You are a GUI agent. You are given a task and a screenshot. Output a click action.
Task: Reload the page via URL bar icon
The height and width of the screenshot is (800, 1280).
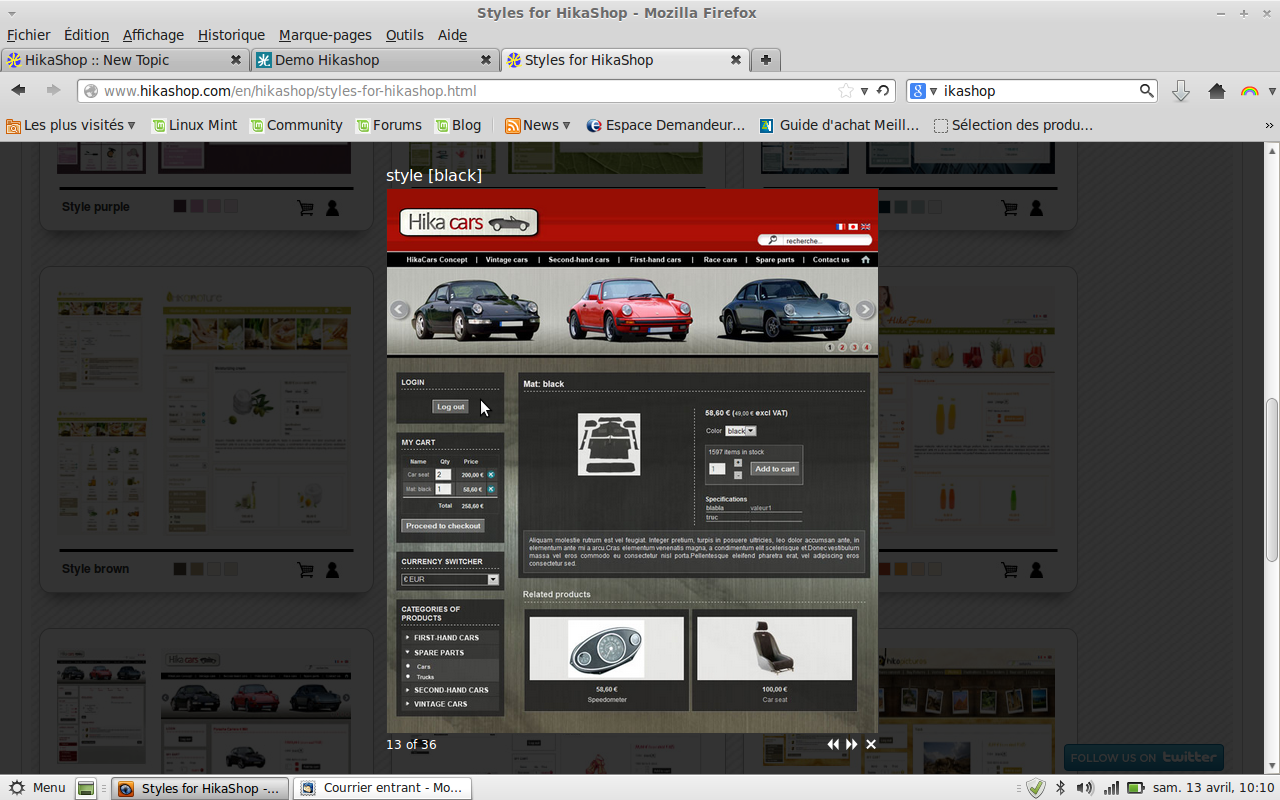click(x=883, y=91)
